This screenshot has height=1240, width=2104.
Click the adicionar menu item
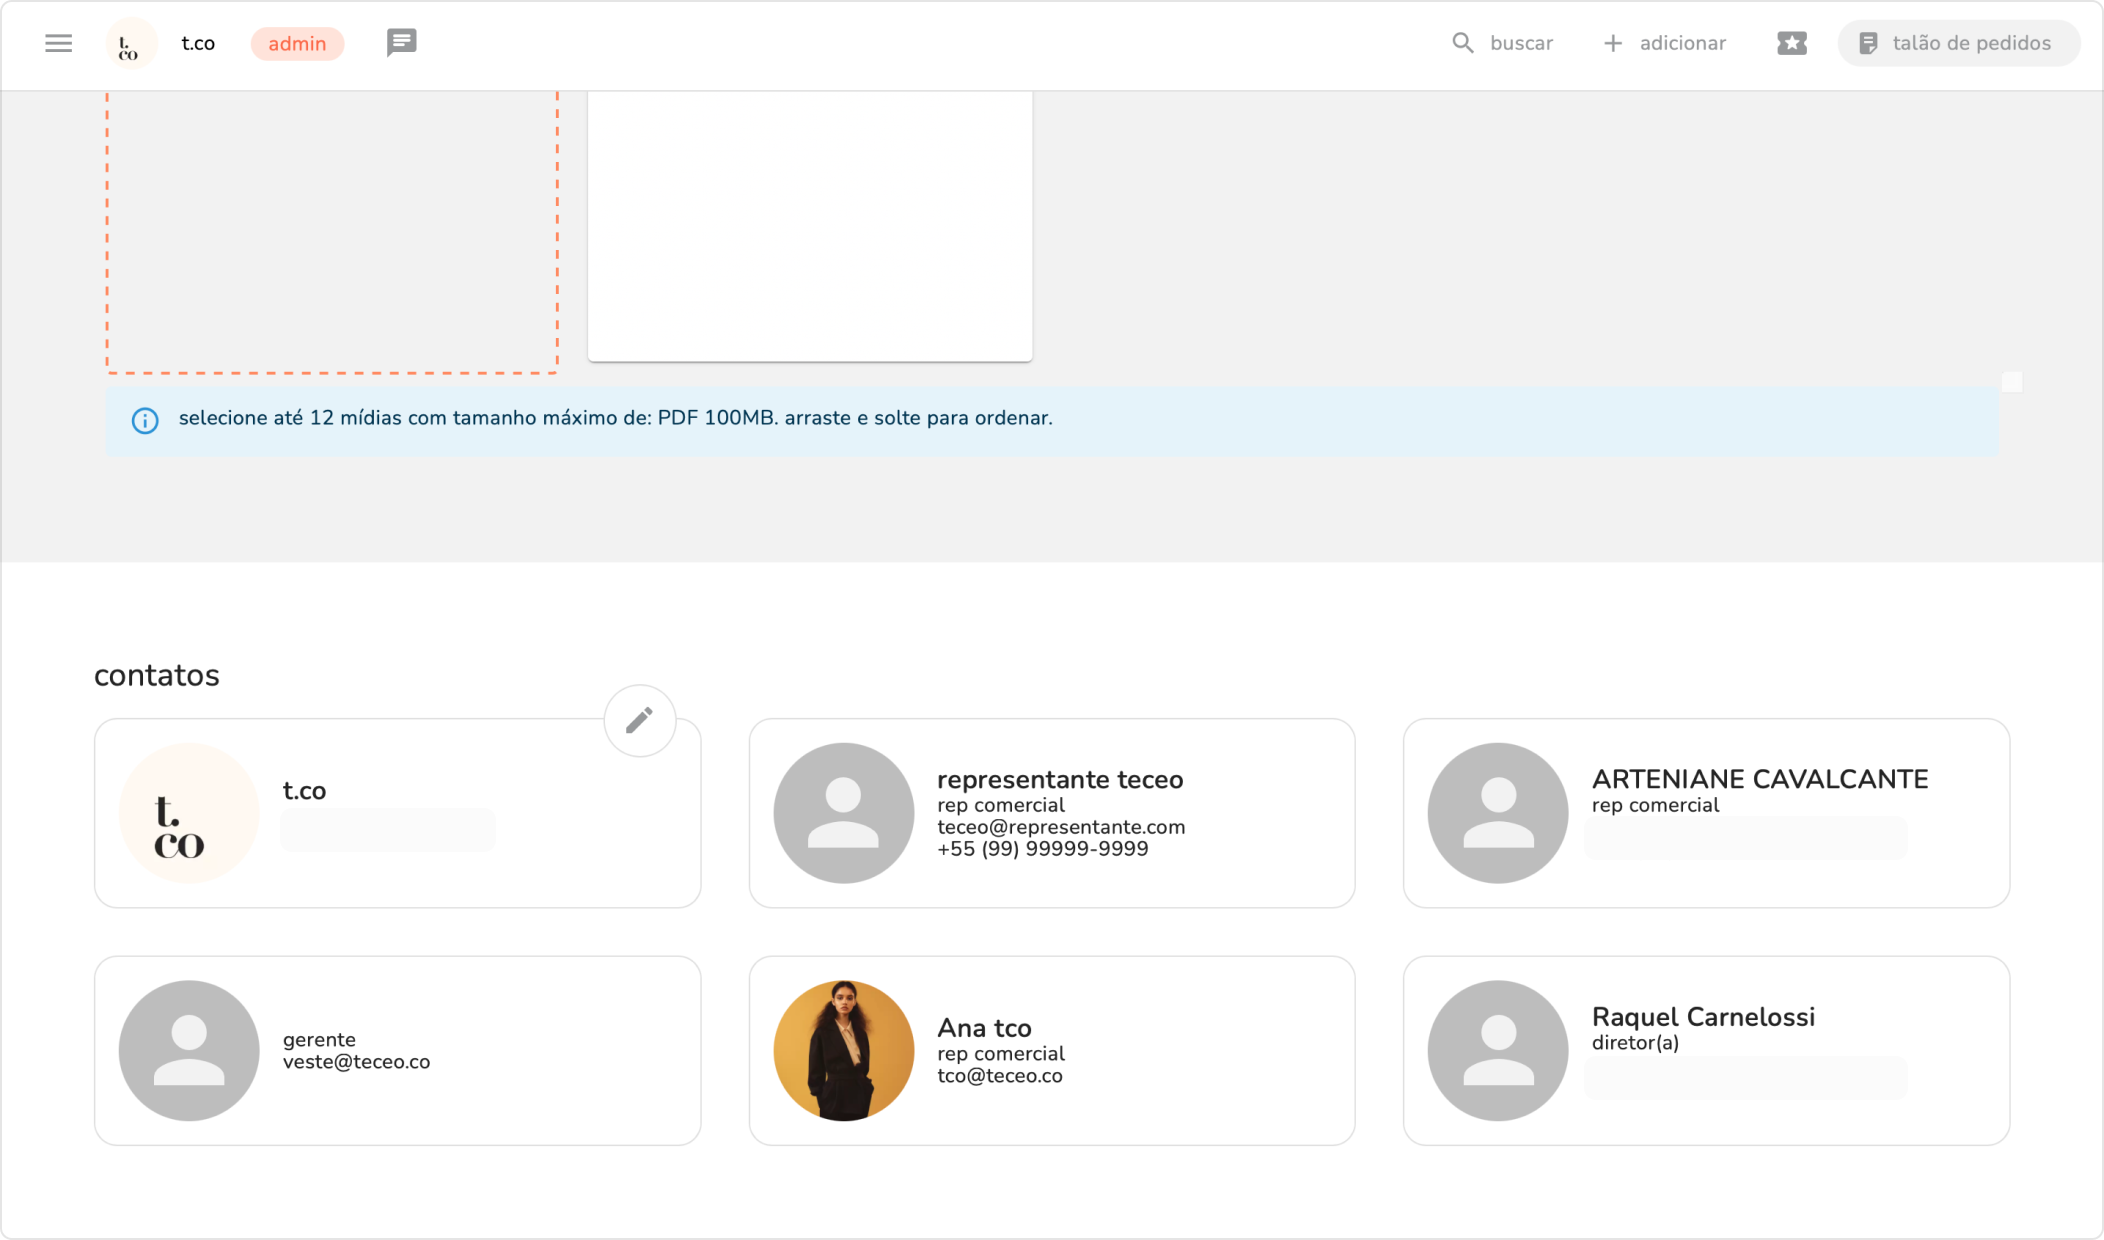coord(1682,43)
